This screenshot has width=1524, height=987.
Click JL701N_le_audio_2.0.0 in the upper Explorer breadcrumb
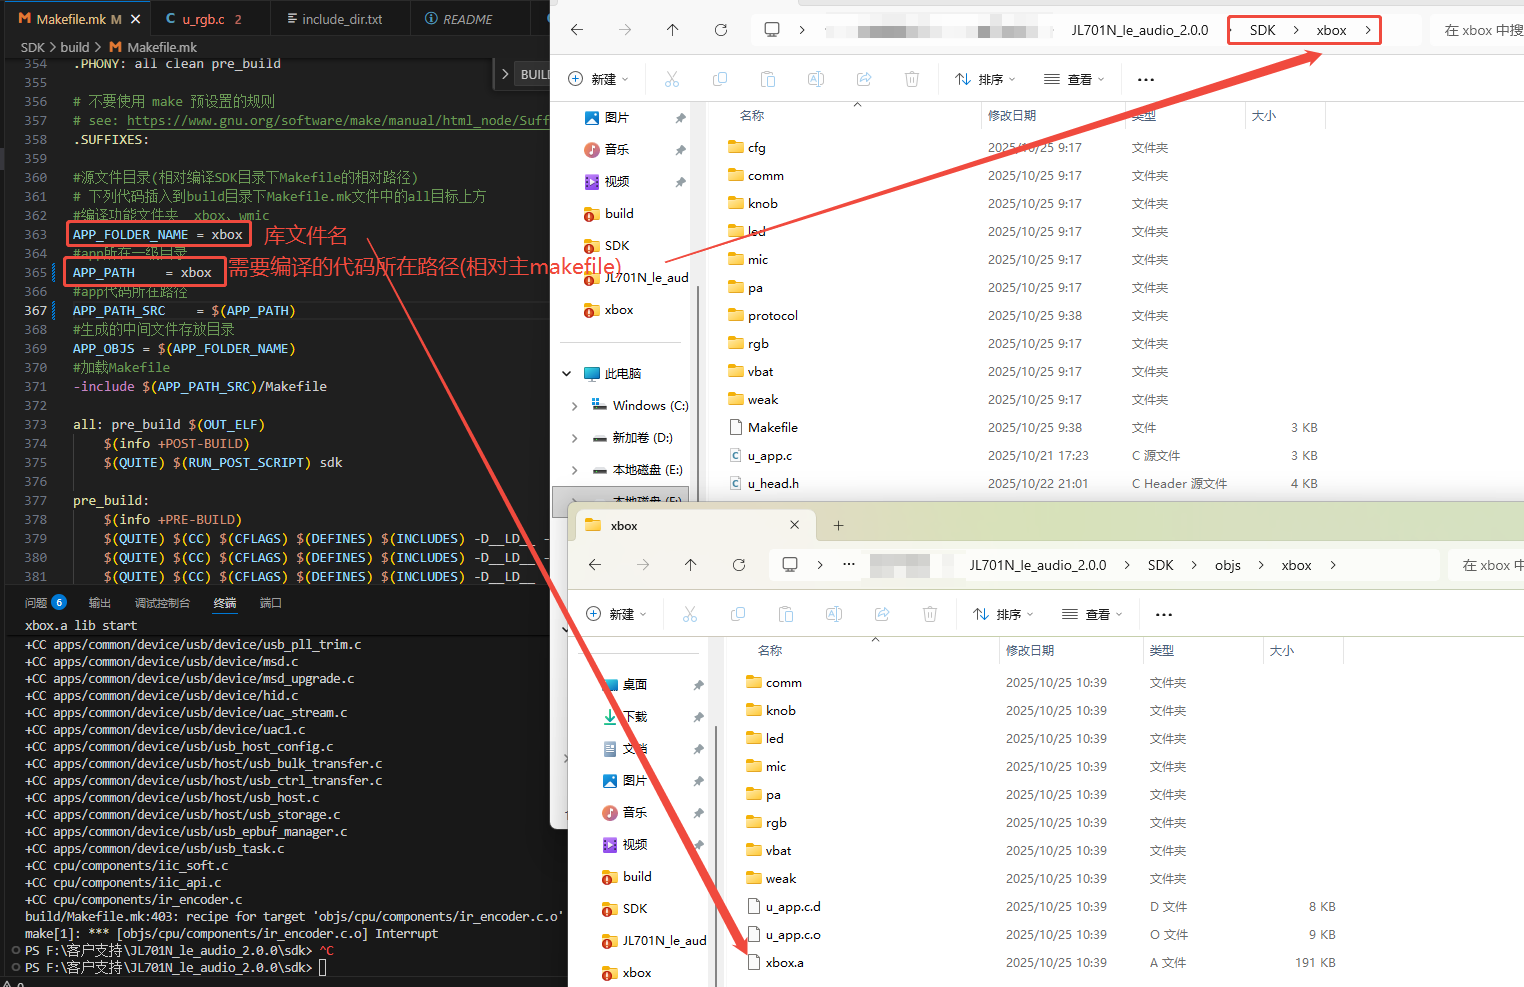pos(1140,30)
